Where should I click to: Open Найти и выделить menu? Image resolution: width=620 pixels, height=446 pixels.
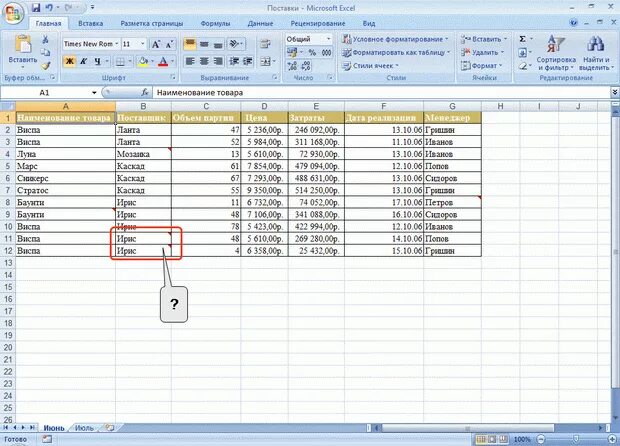coord(596,53)
